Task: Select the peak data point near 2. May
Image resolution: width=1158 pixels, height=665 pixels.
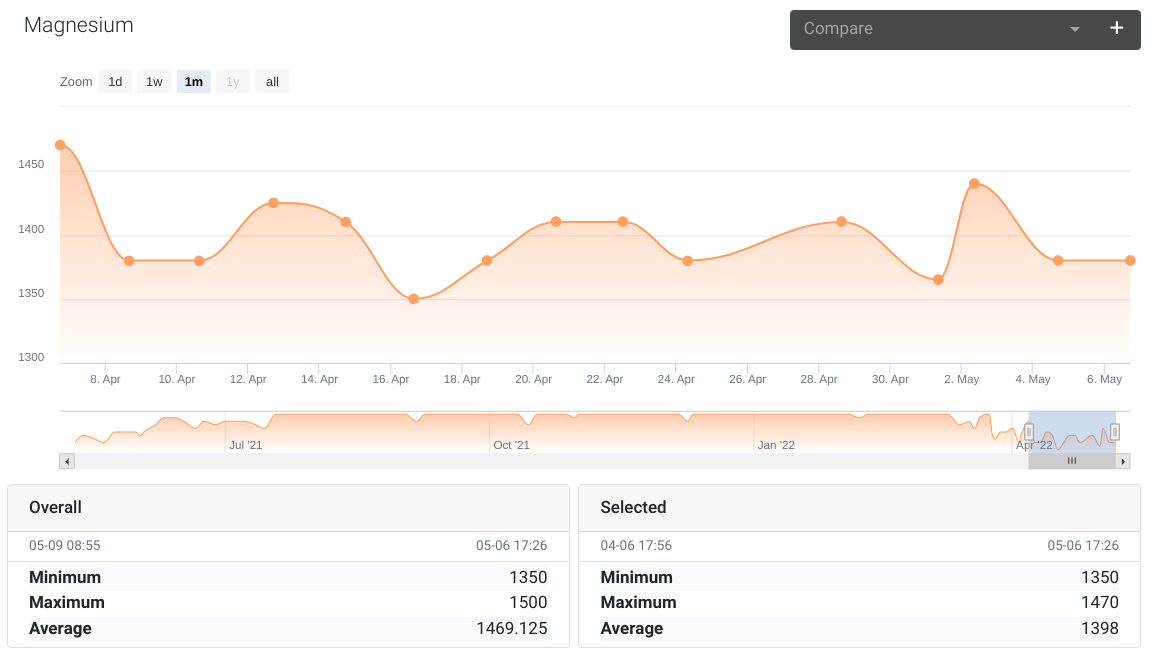Action: (974, 184)
